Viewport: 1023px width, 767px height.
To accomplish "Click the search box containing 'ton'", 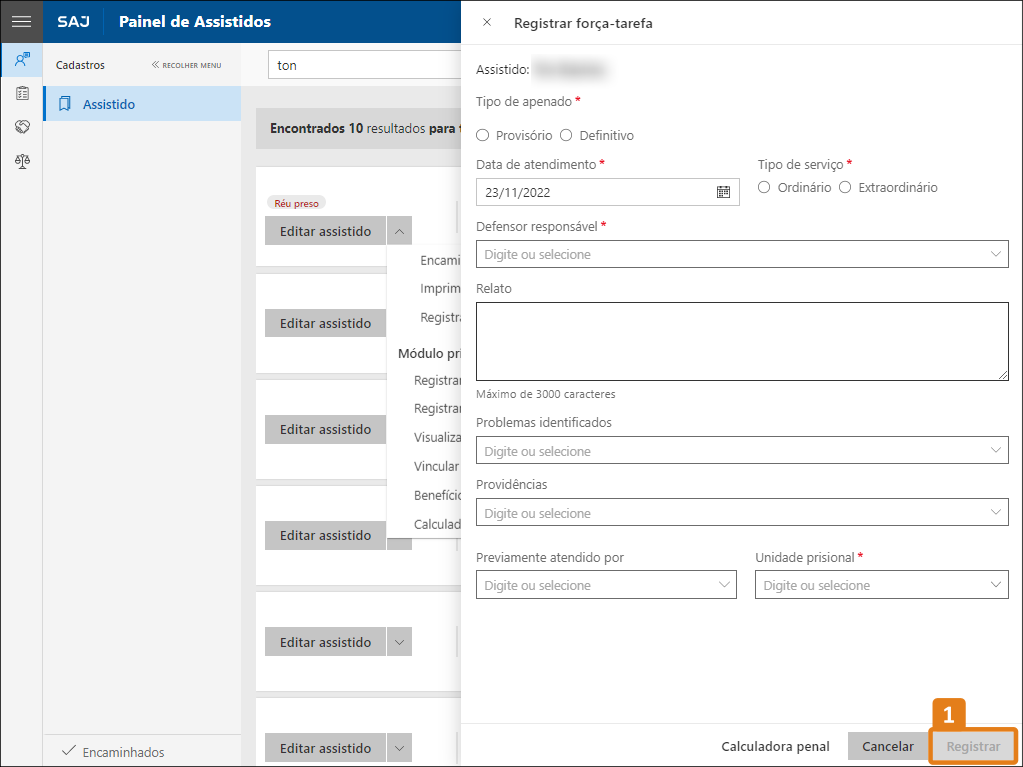I will (x=365, y=65).
